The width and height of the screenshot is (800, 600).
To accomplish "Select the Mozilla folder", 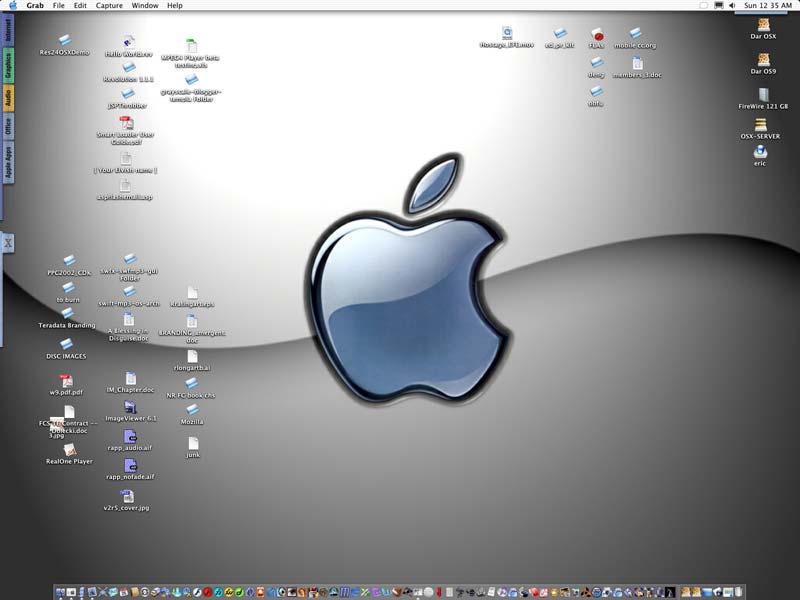I will tap(192, 415).
